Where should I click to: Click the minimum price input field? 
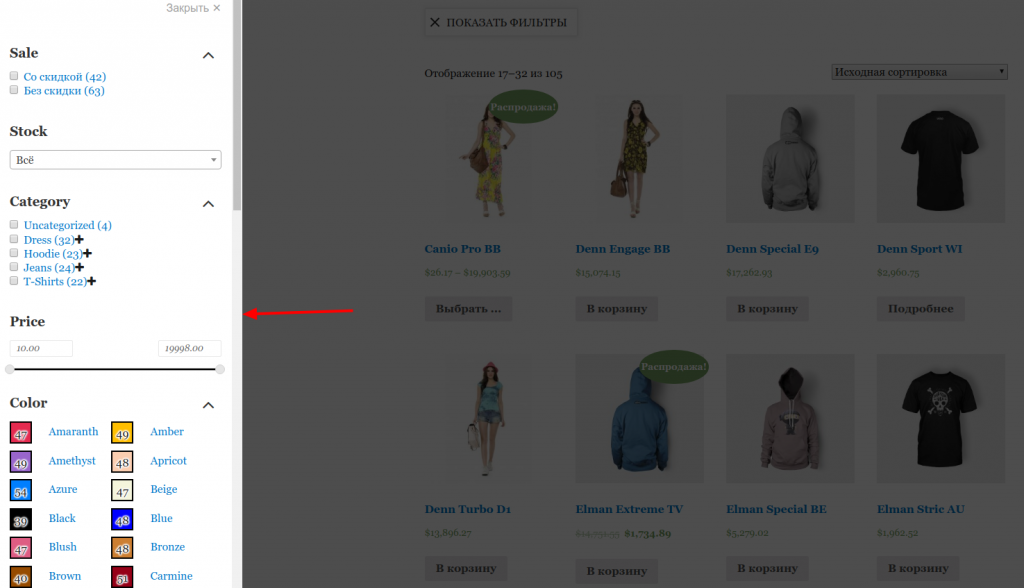click(41, 348)
